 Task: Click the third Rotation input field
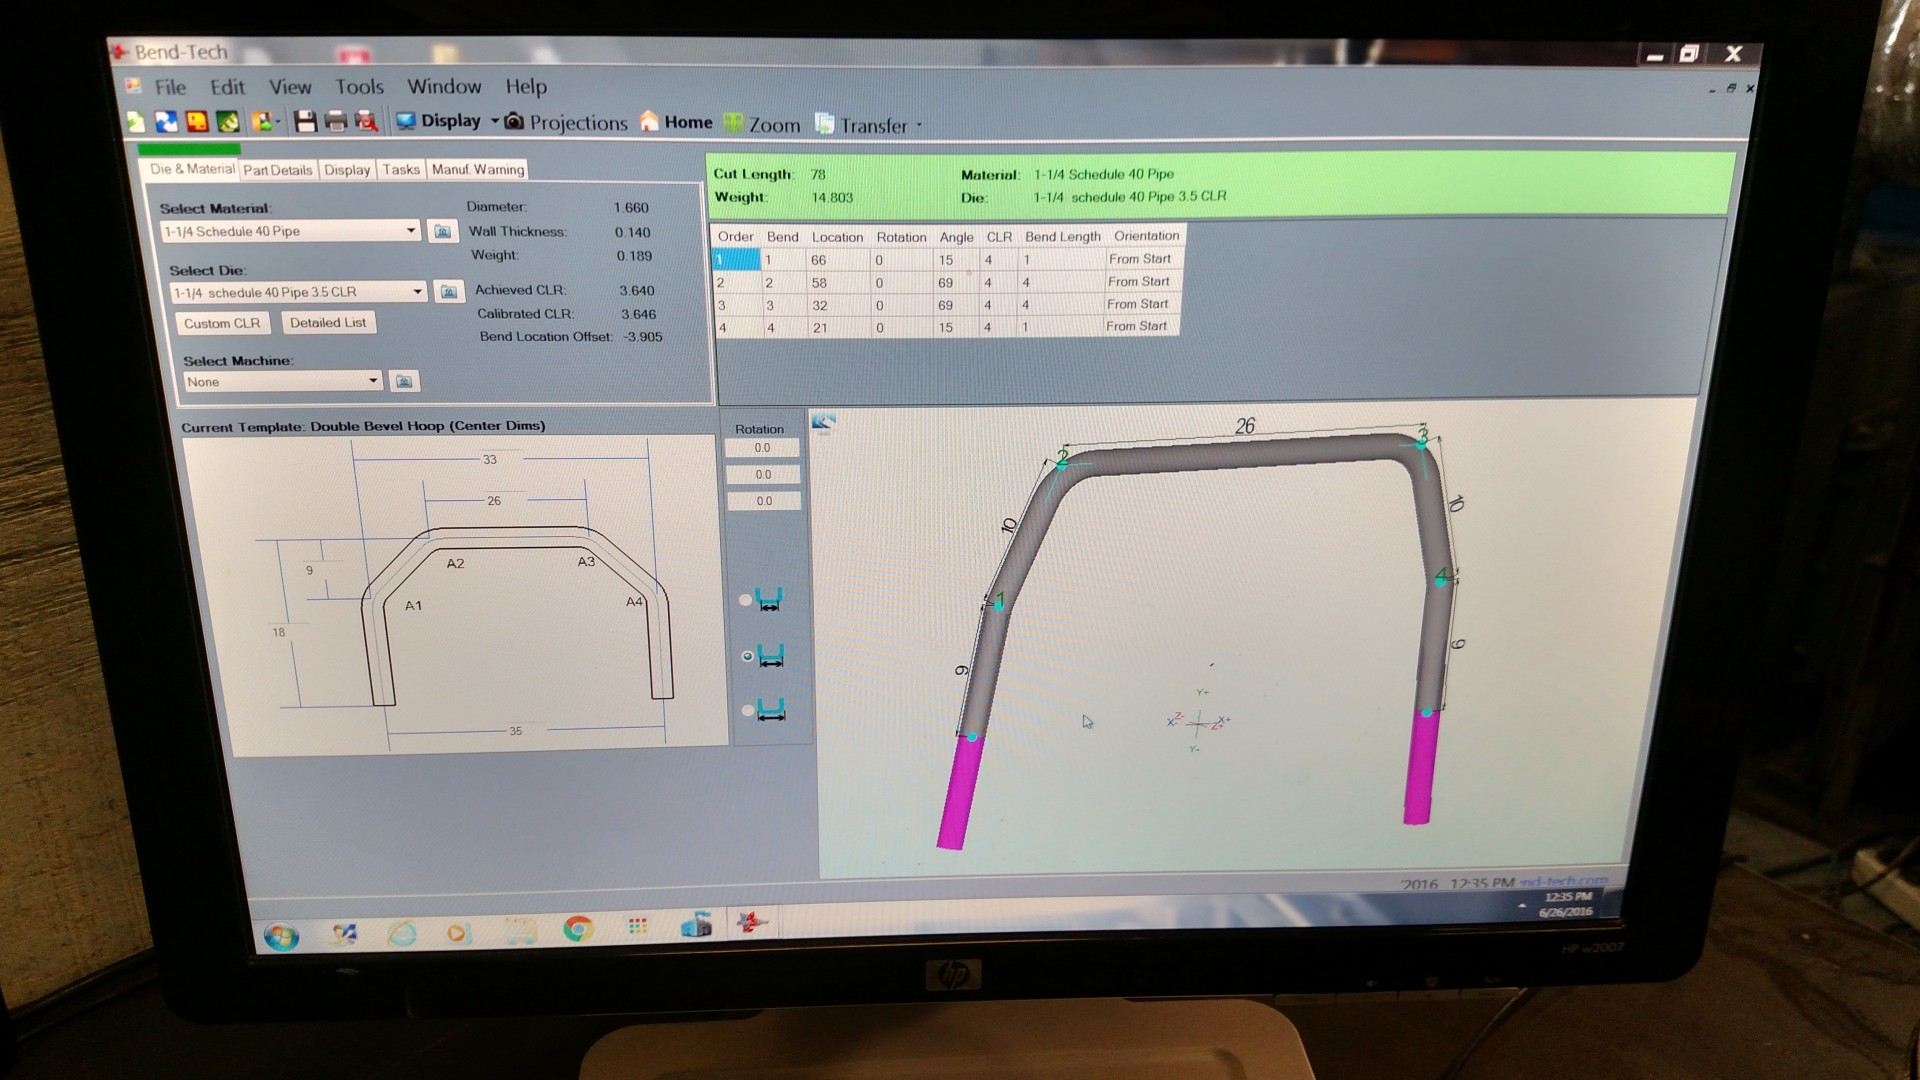[x=763, y=501]
